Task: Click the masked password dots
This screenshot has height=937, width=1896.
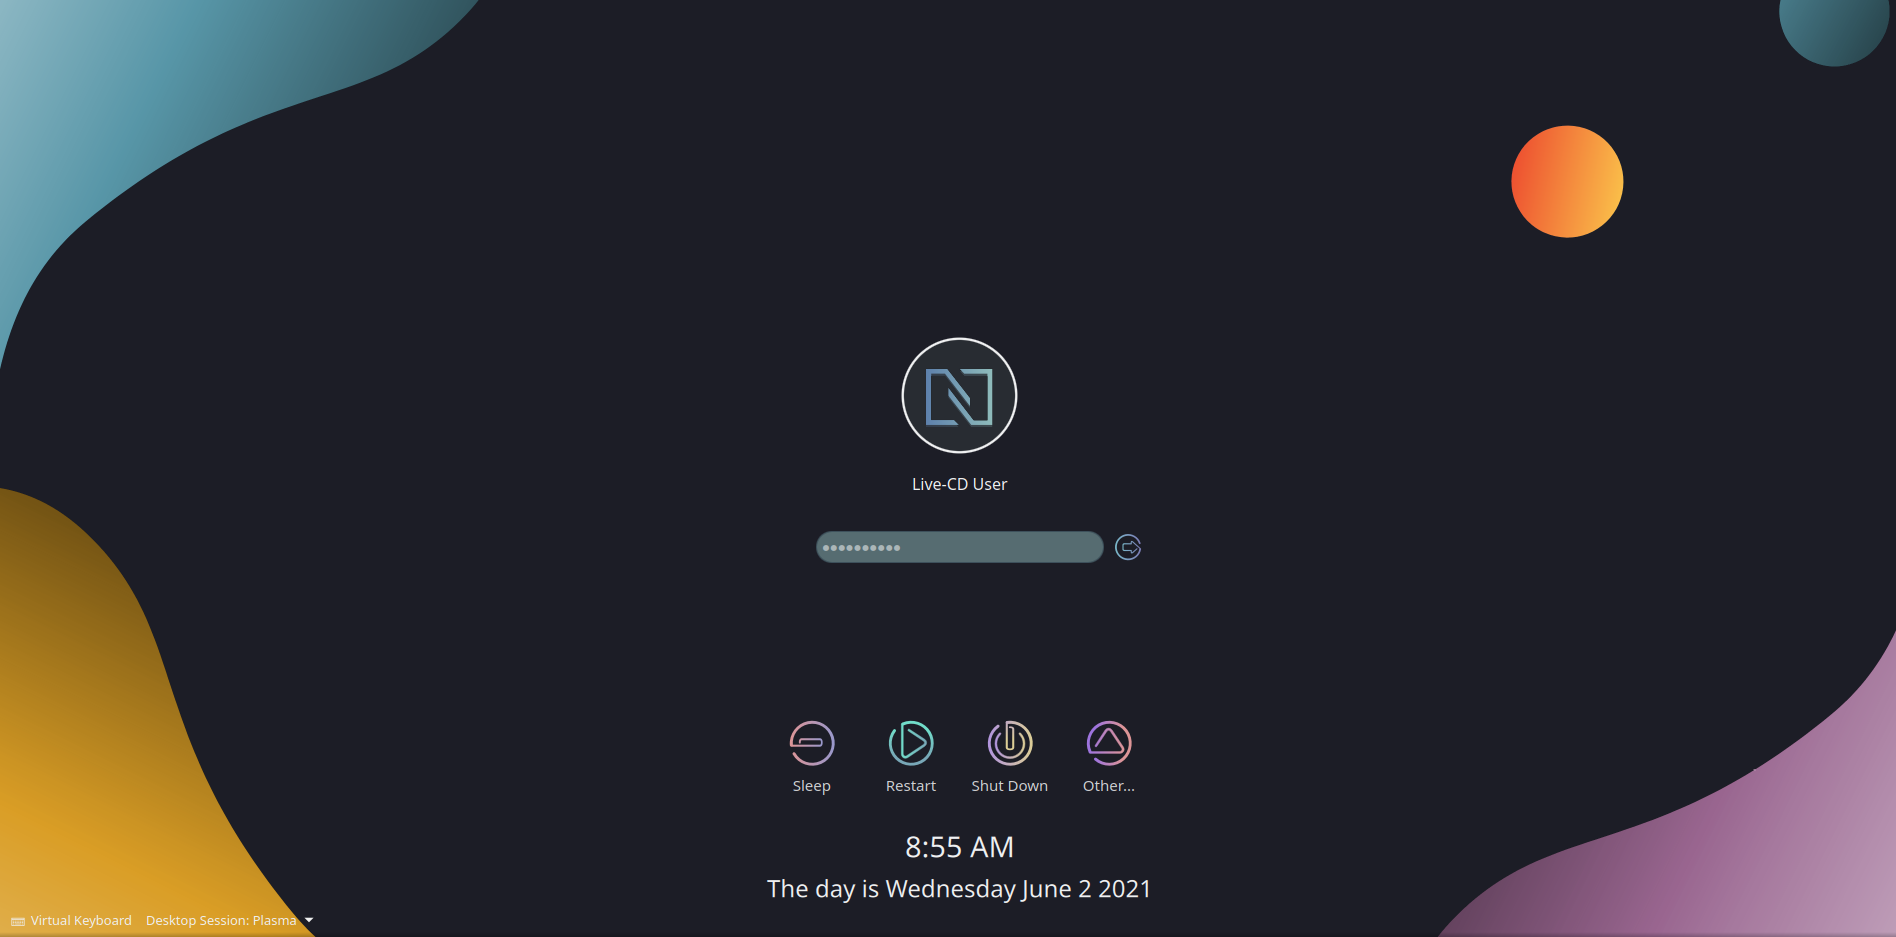Action: (861, 548)
